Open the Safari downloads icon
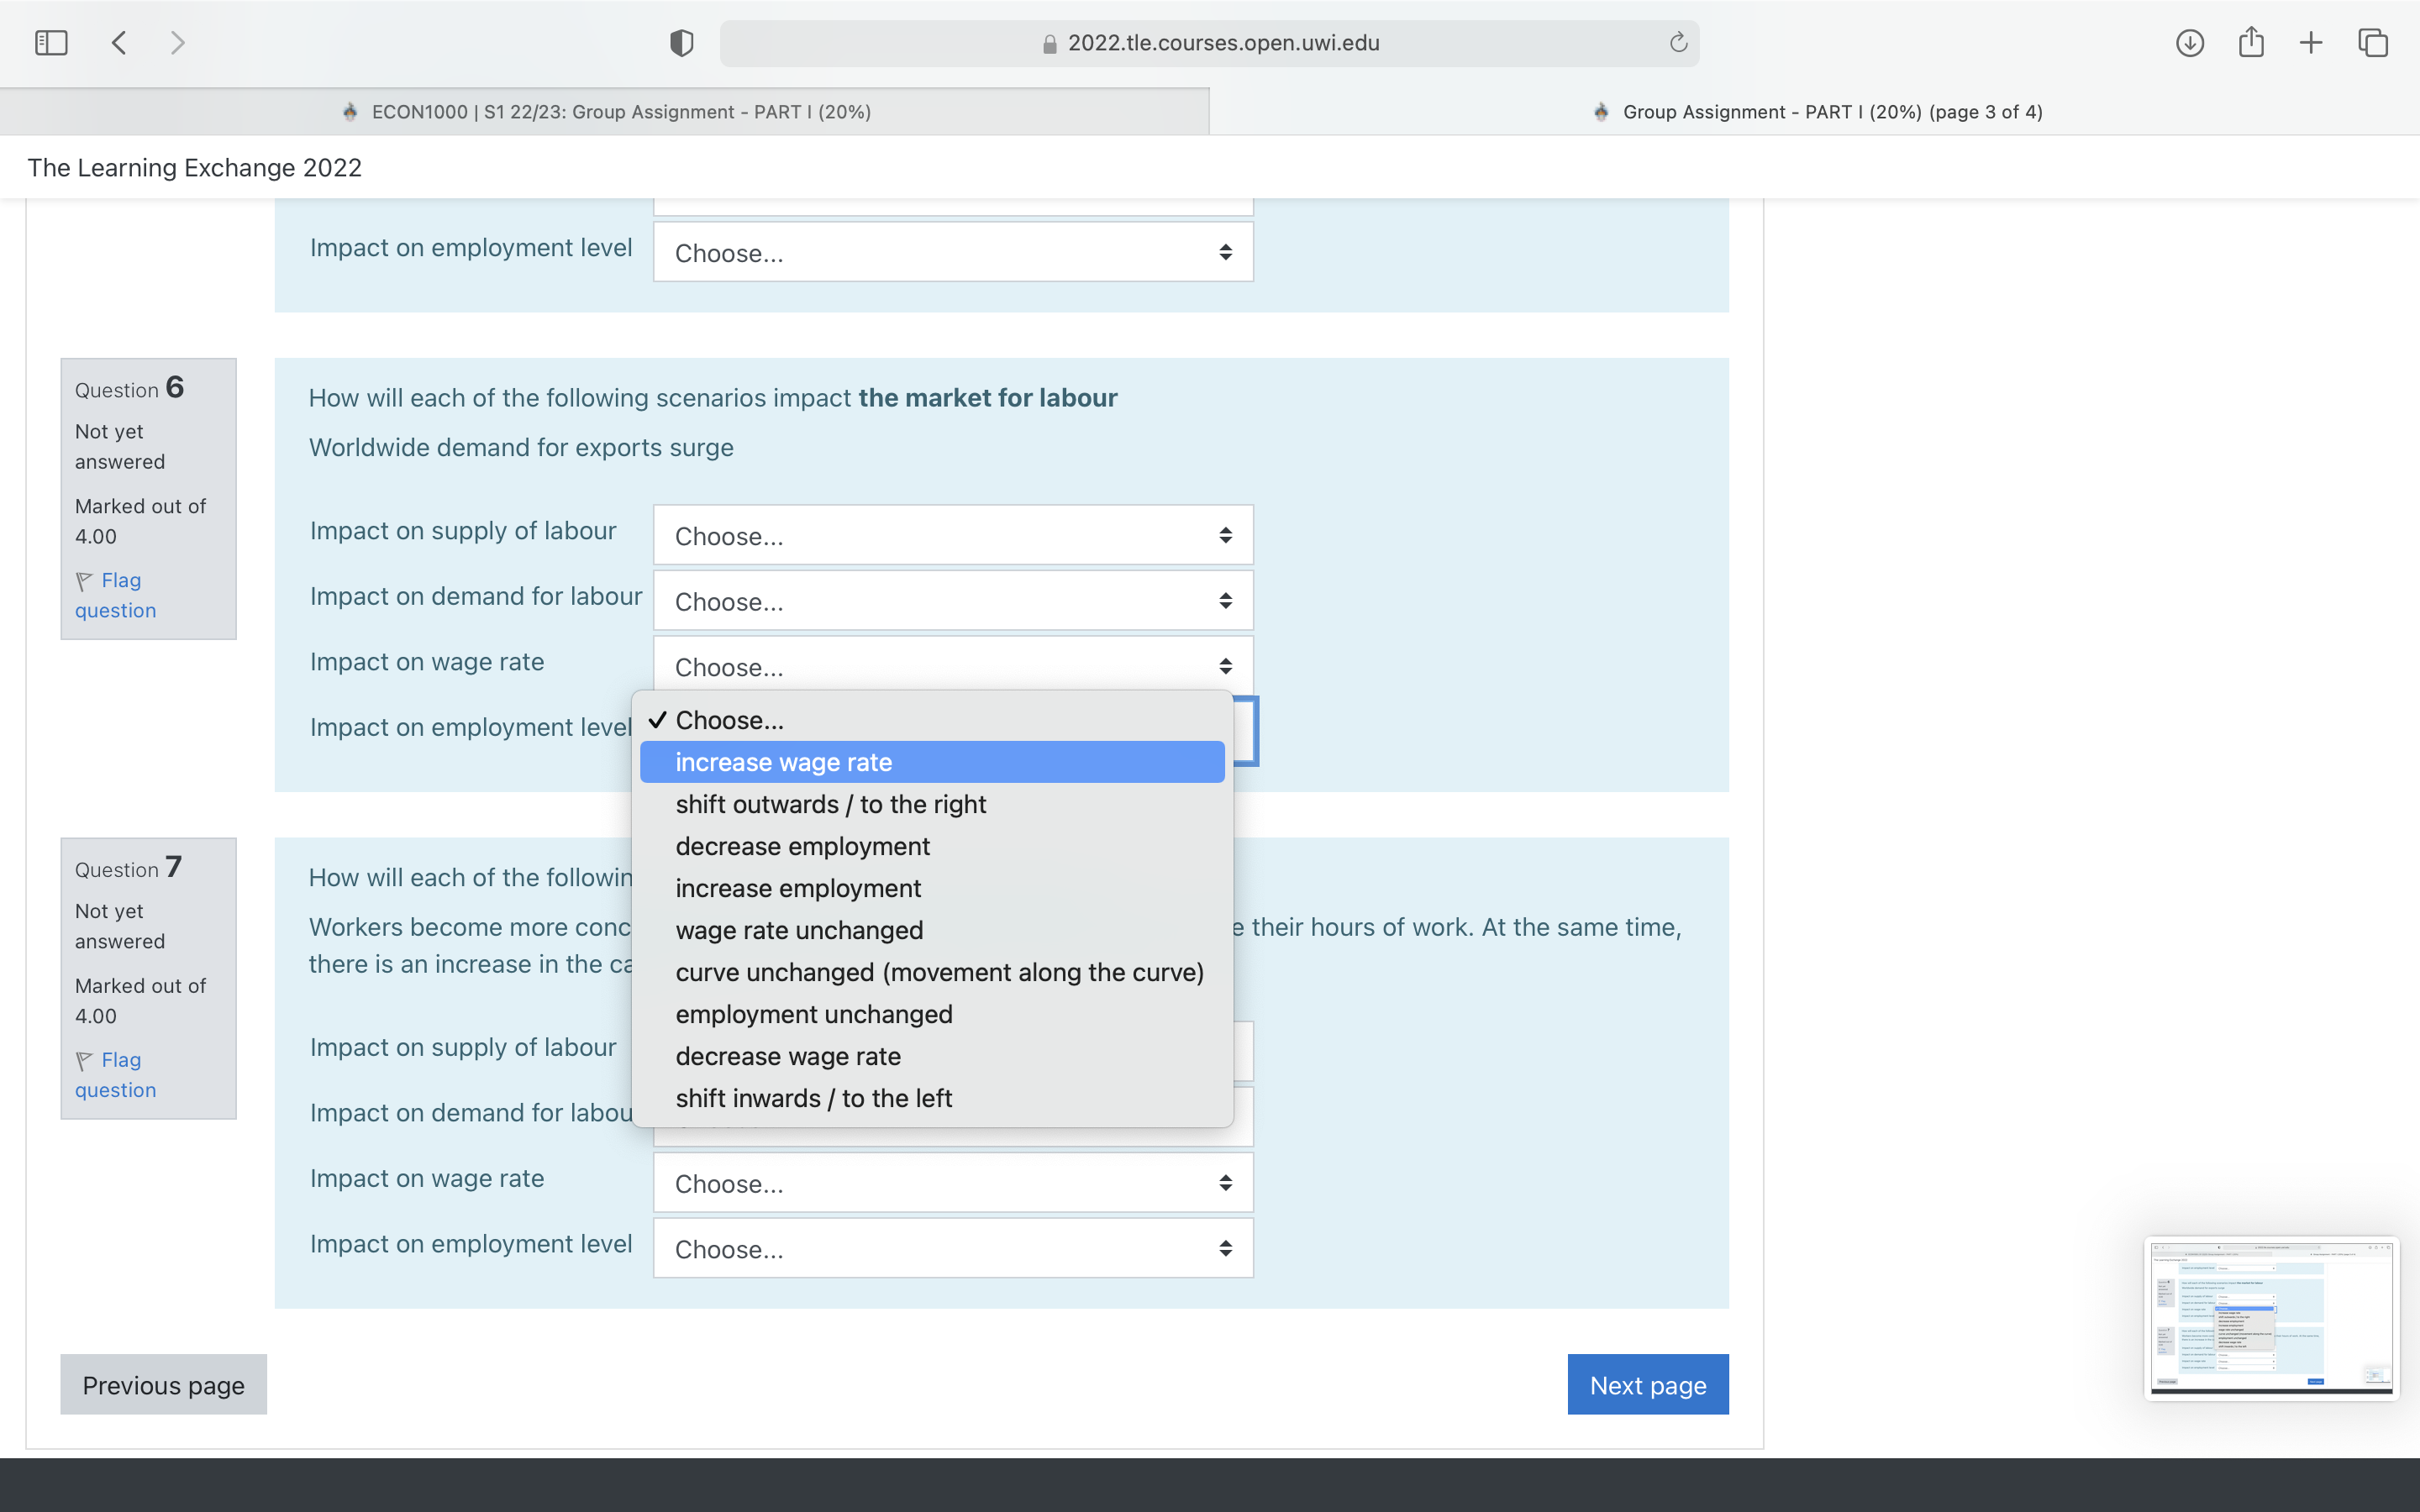2420x1512 pixels. coord(2189,43)
